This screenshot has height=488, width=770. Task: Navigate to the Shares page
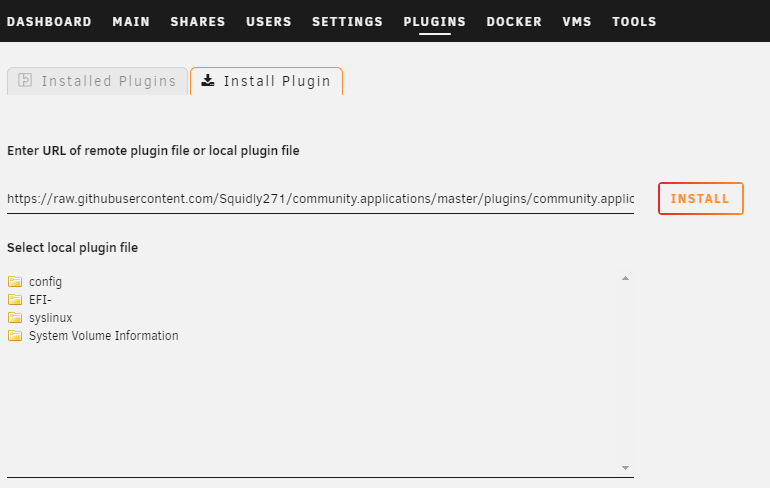(198, 22)
